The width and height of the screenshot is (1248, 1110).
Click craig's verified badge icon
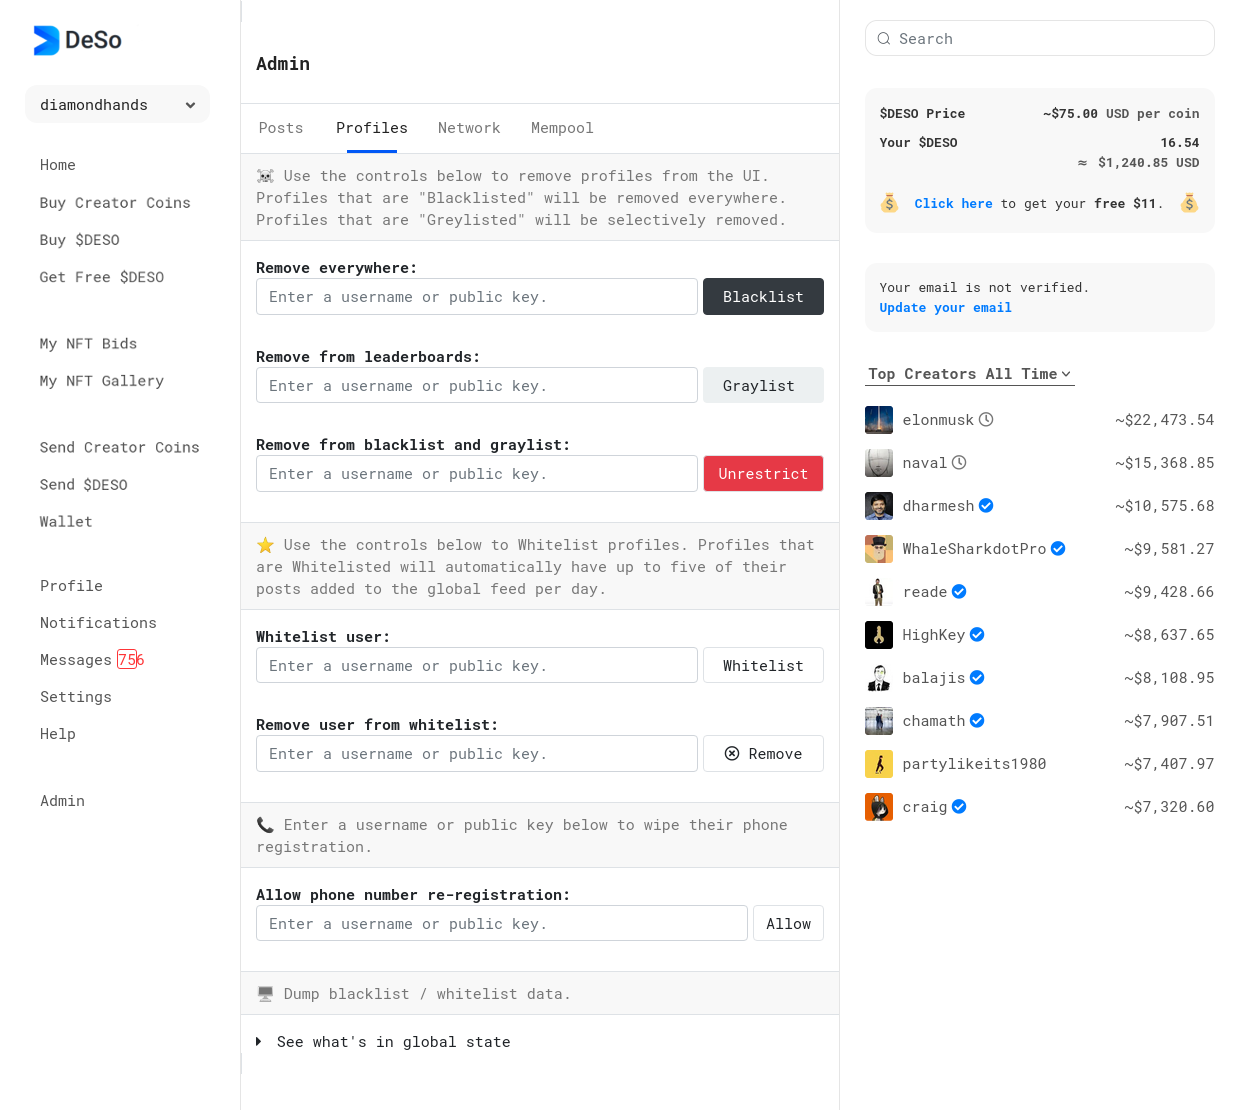(x=959, y=807)
